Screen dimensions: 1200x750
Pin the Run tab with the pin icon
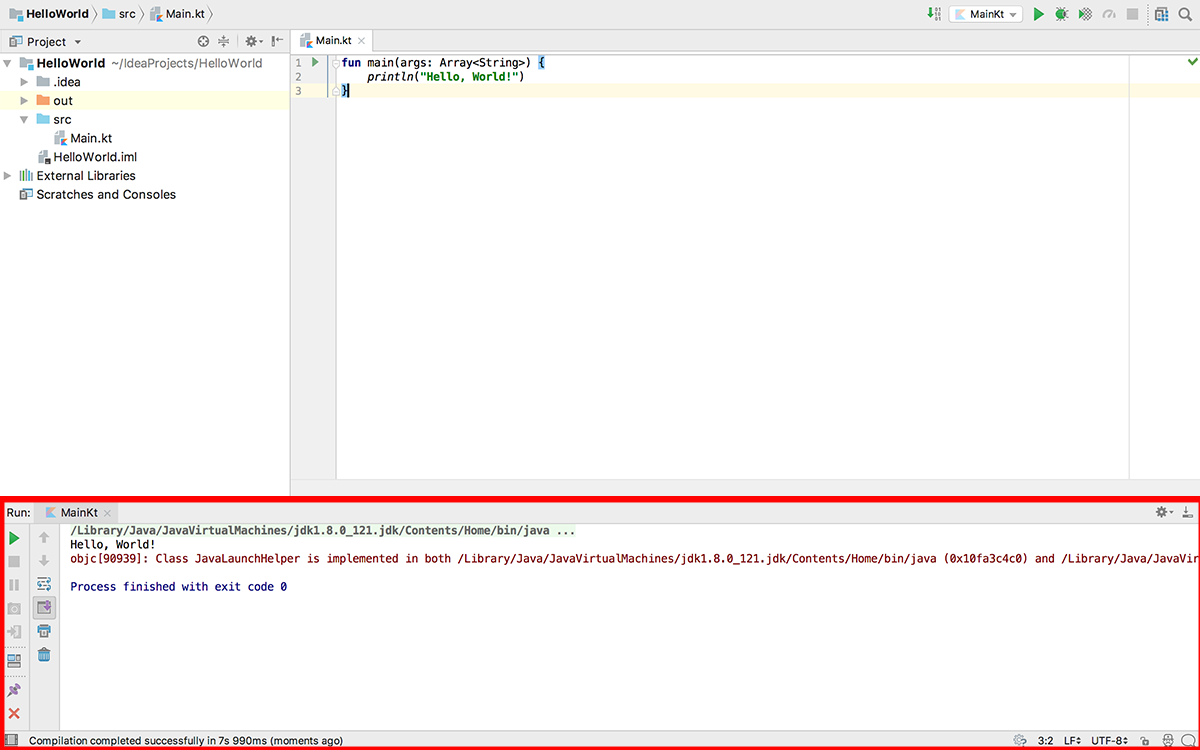(x=14, y=690)
